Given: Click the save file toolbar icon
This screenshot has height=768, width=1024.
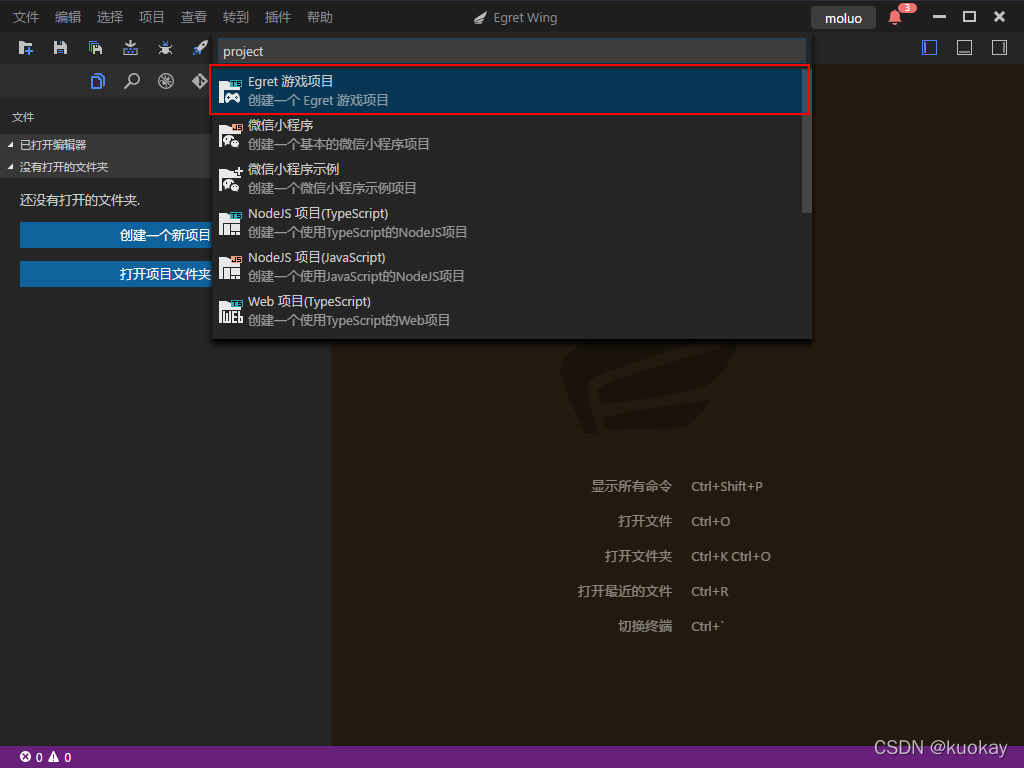Looking at the screenshot, I should pos(60,48).
